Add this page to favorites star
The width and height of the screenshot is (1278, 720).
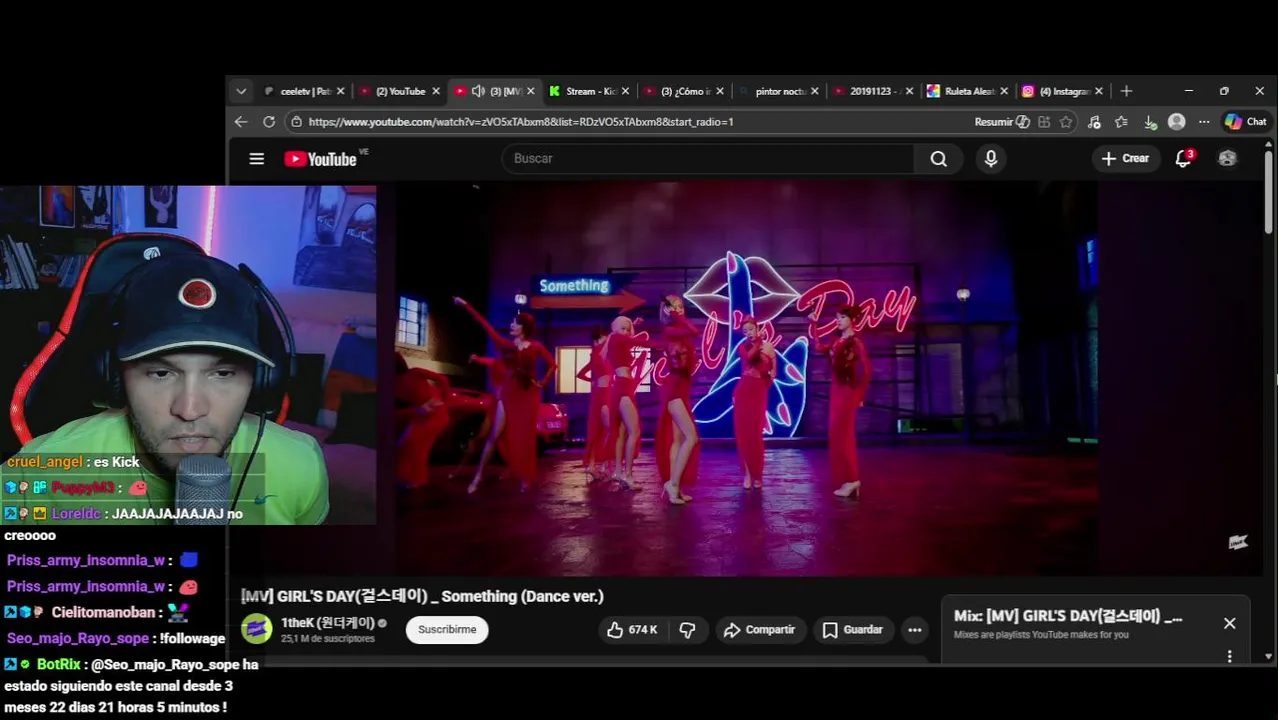point(1066,122)
